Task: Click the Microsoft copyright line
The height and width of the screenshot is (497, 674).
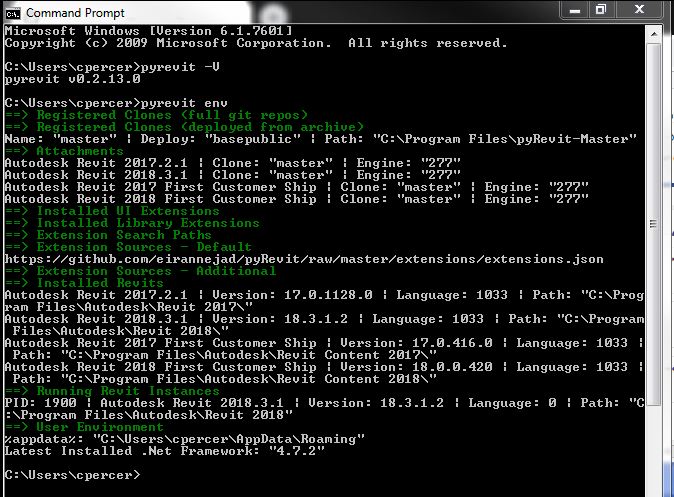Action: [x=256, y=43]
